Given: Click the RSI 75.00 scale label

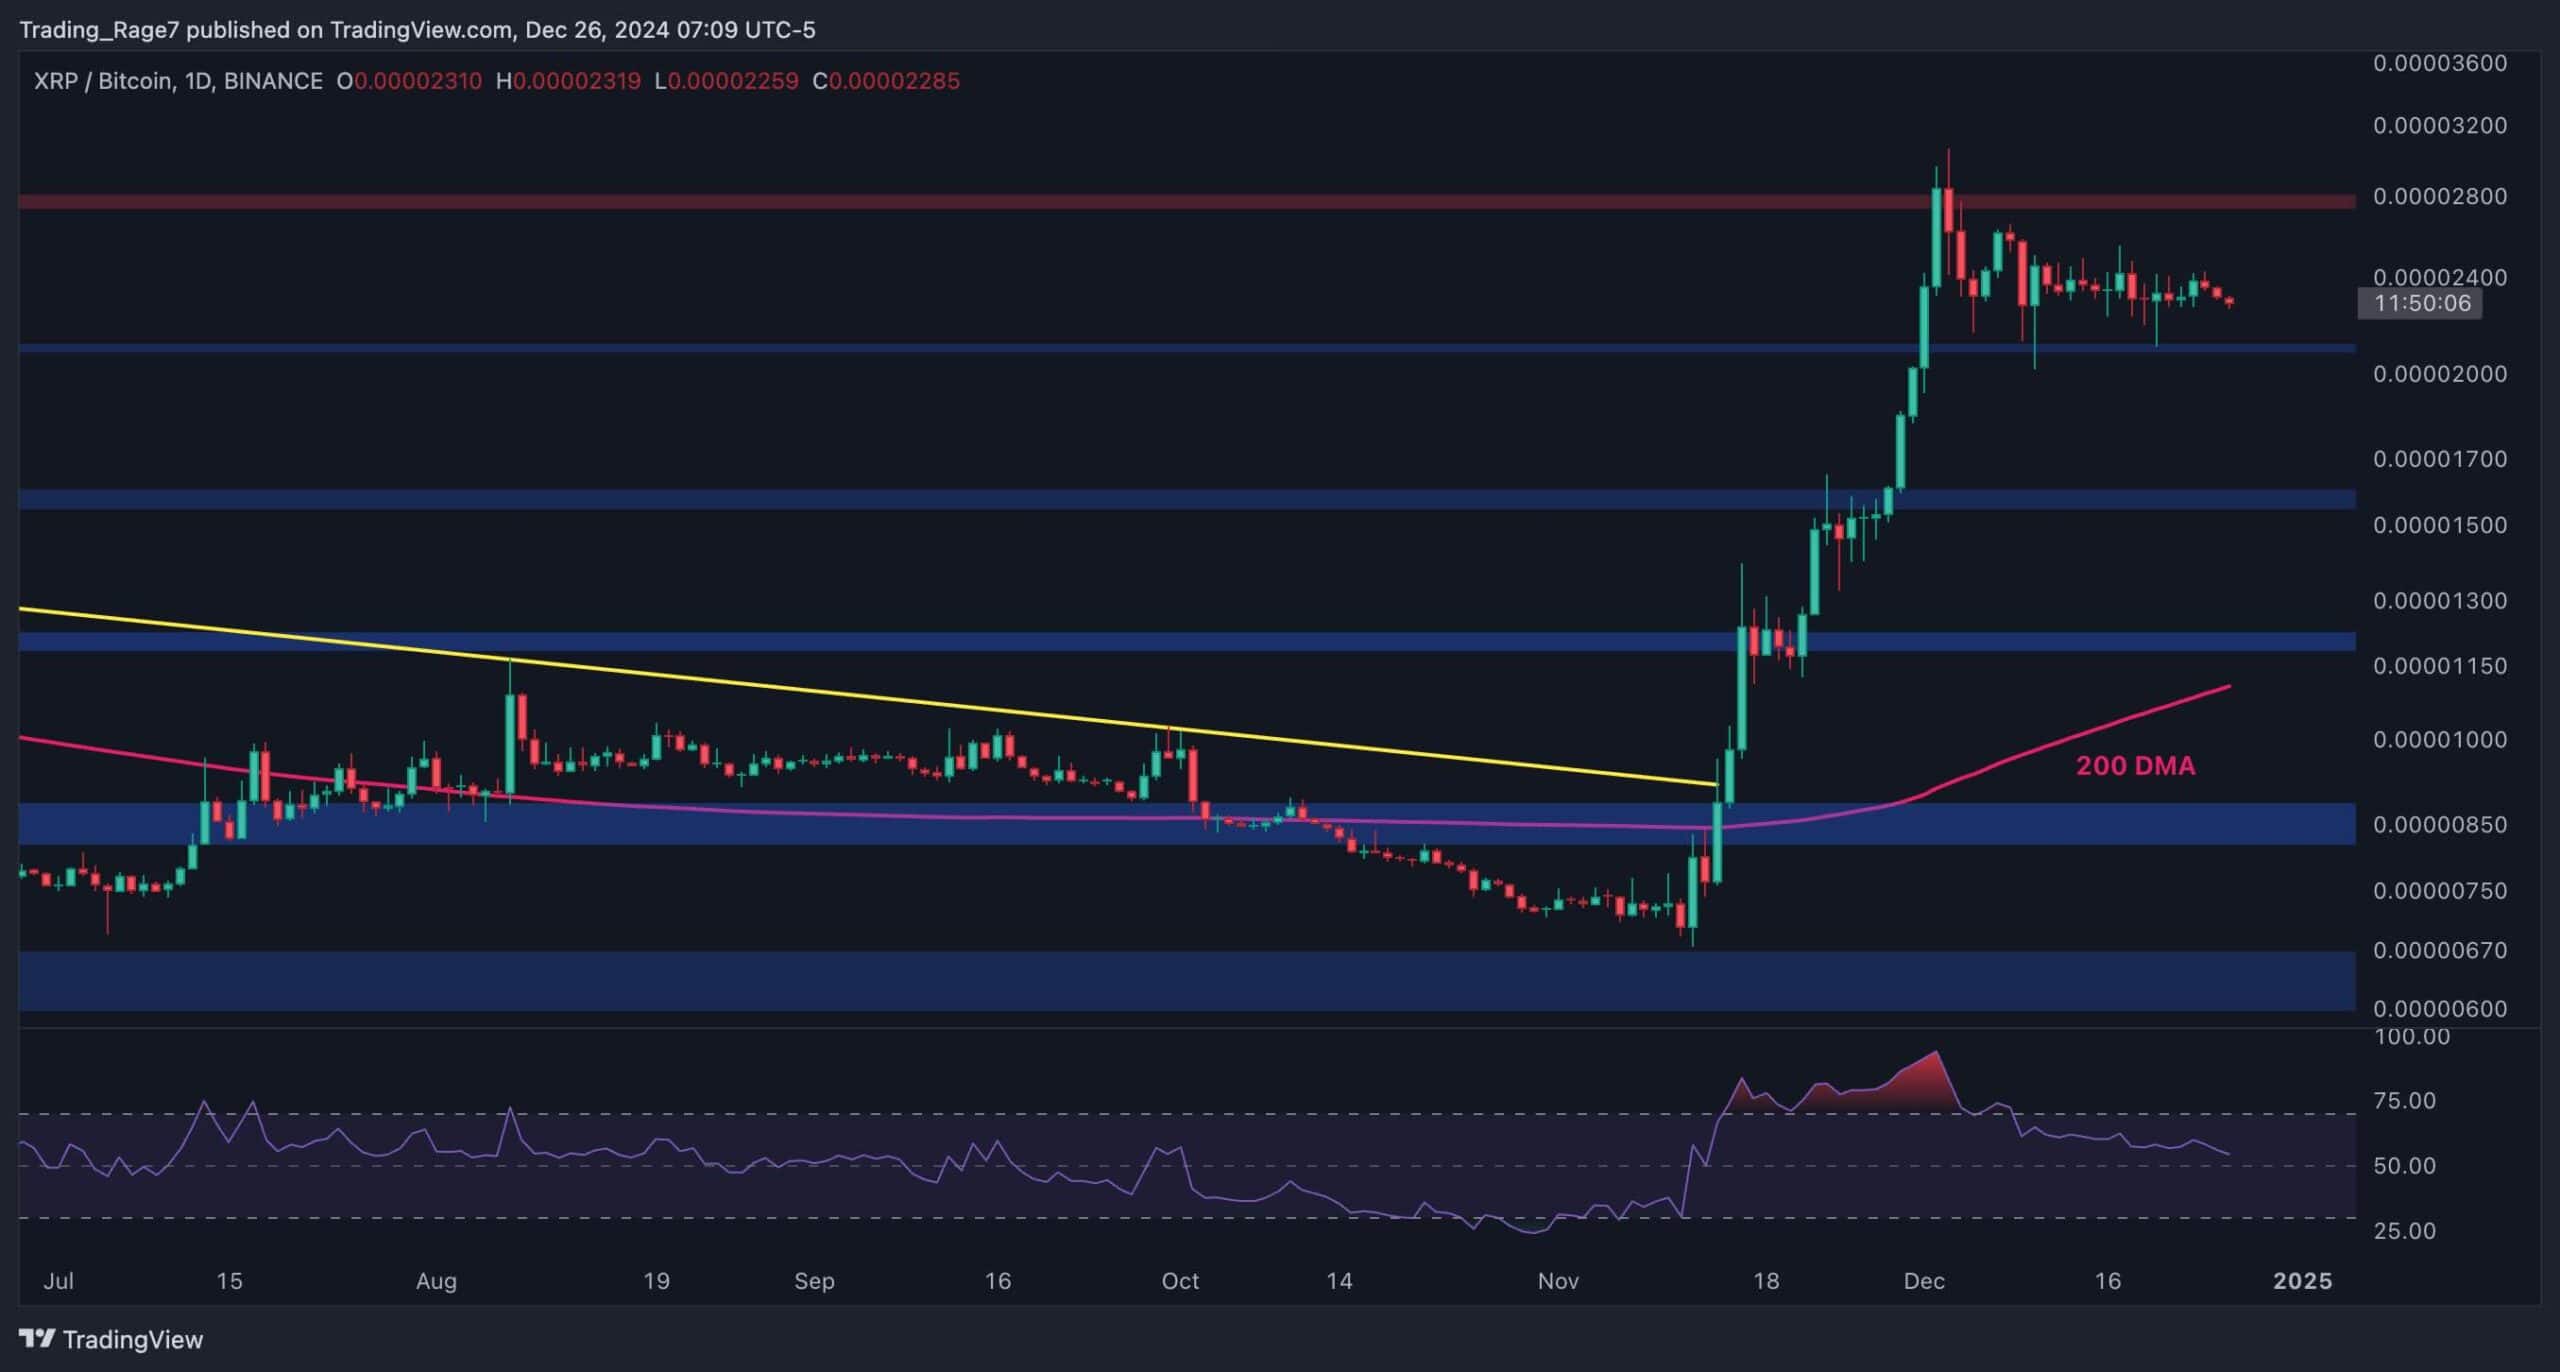Looking at the screenshot, I should (2404, 1101).
